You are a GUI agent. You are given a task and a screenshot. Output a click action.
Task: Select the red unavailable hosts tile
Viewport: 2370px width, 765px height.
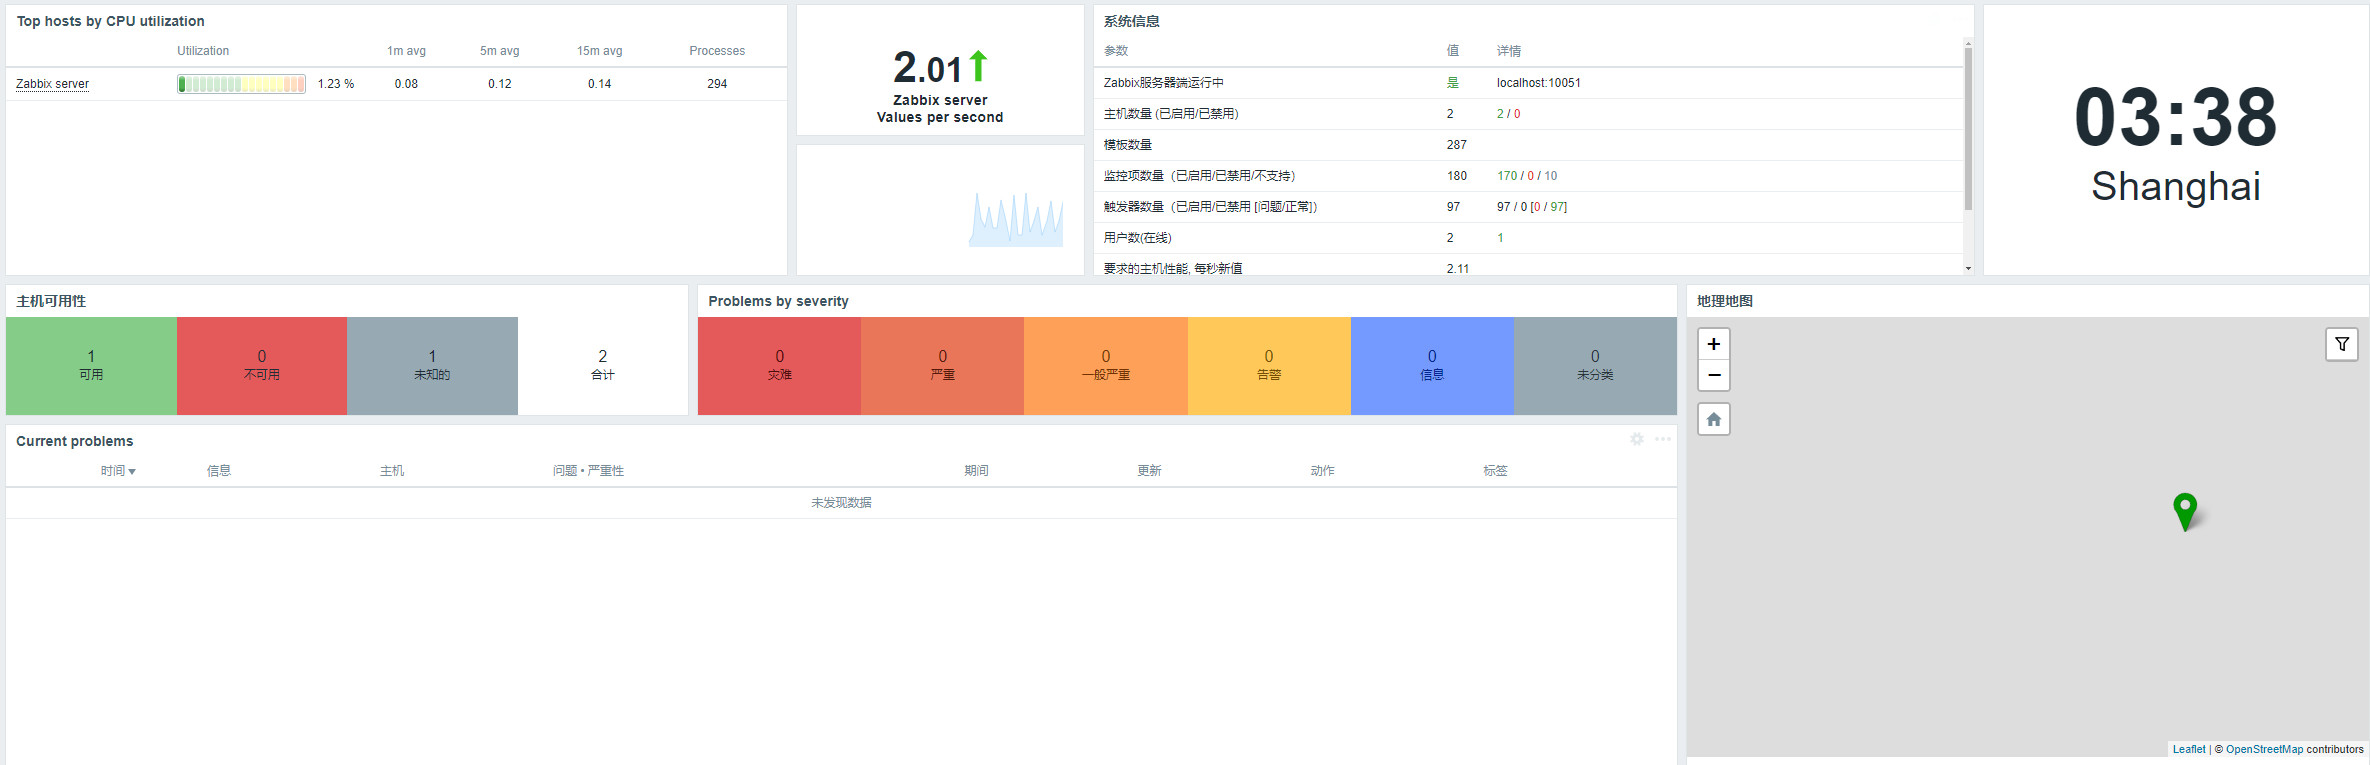coord(262,365)
